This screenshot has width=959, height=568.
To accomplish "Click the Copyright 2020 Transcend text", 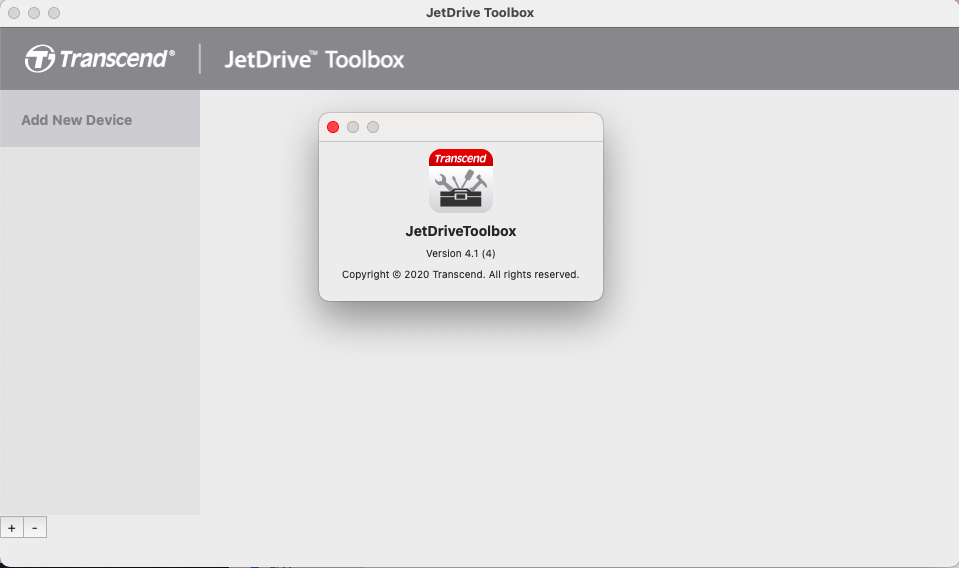I will (x=461, y=275).
